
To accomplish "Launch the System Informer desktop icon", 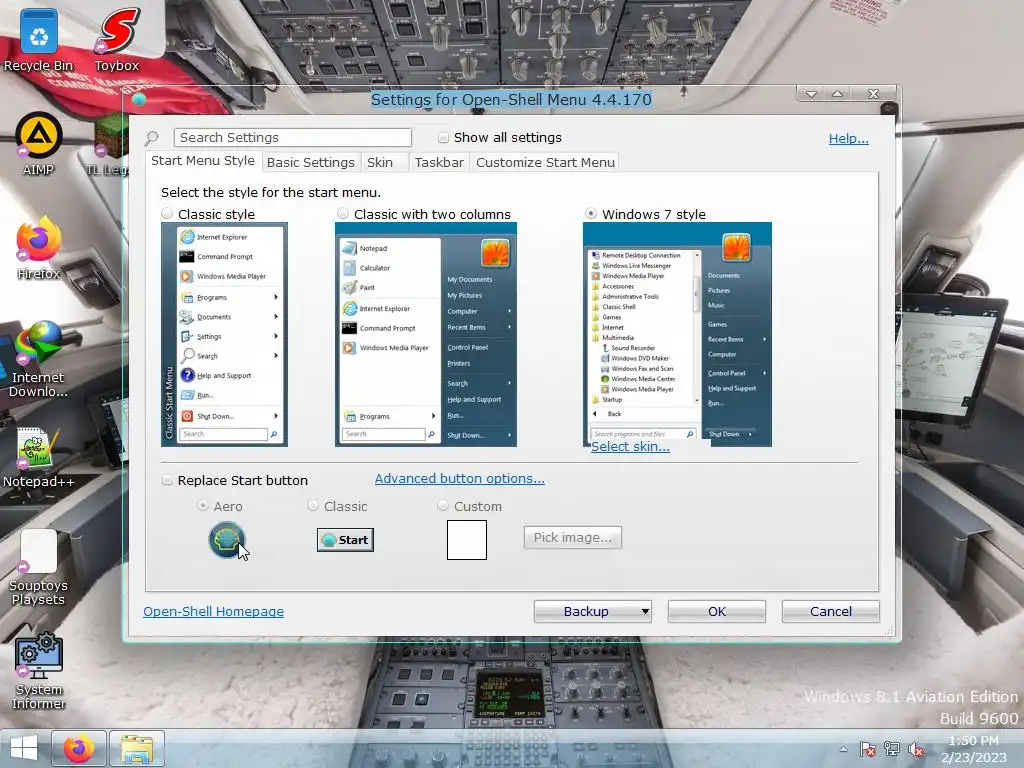I will click(x=39, y=671).
